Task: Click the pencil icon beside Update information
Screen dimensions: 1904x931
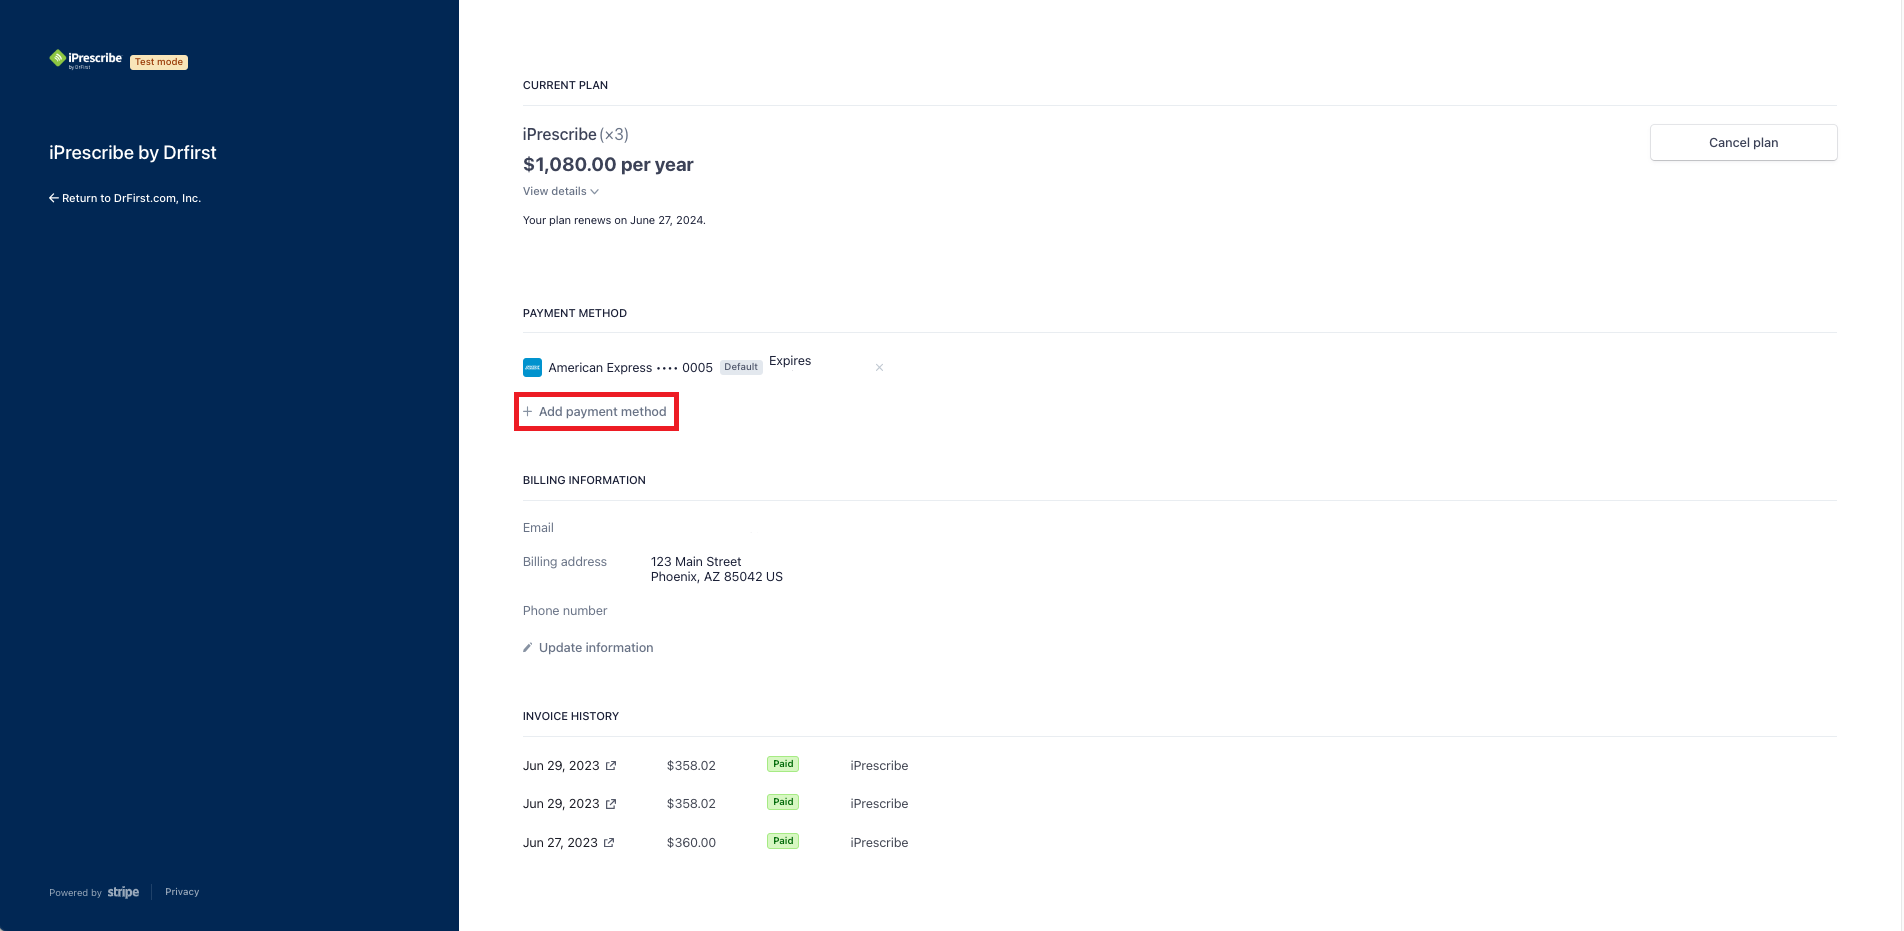Action: [528, 648]
